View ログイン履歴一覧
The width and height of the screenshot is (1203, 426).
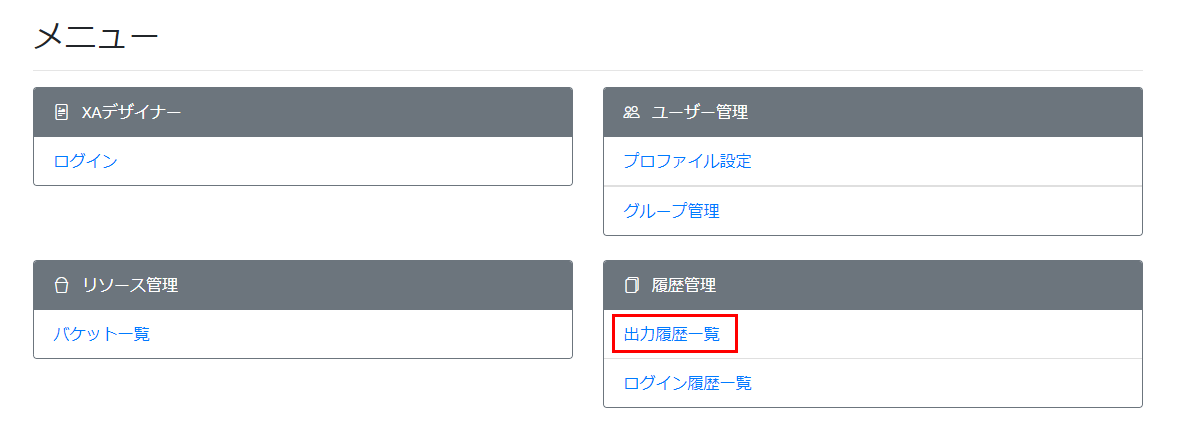pos(687,383)
